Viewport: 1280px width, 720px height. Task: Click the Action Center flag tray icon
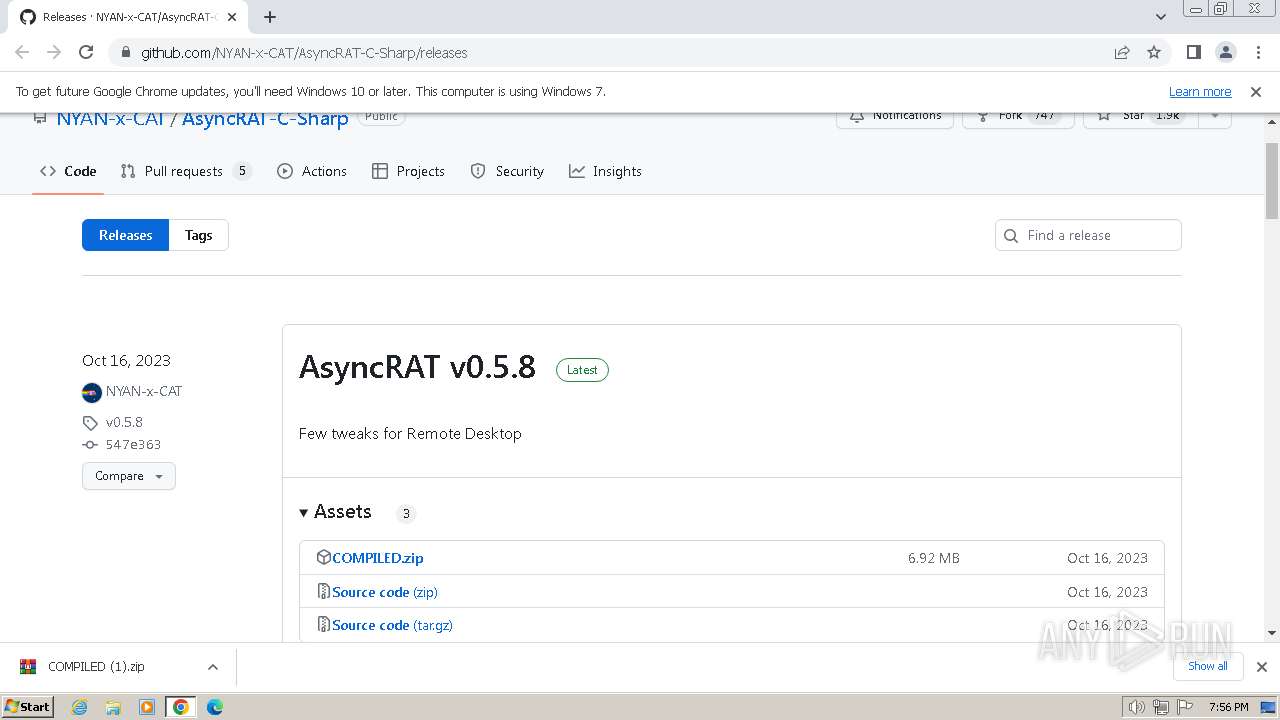1185,707
